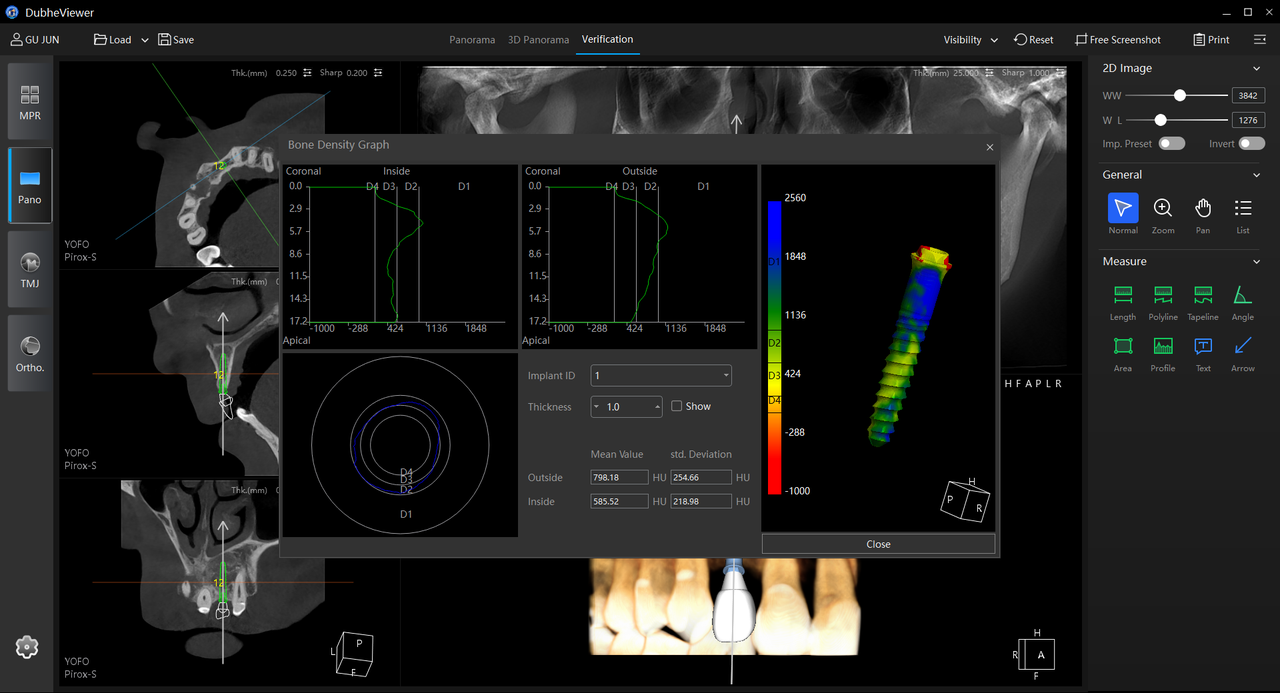Select the Area measure tool

(1123, 346)
